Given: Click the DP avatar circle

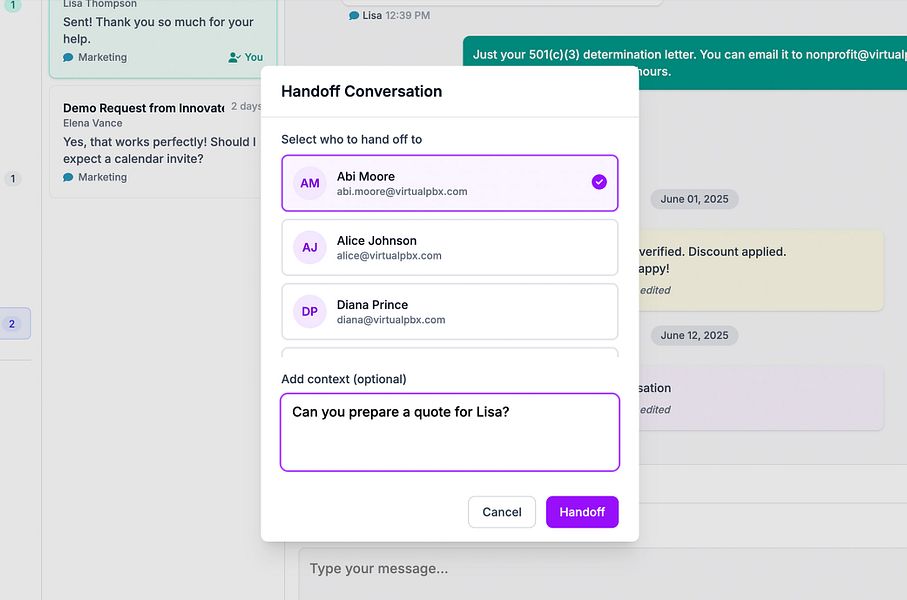Looking at the screenshot, I should pos(310,311).
